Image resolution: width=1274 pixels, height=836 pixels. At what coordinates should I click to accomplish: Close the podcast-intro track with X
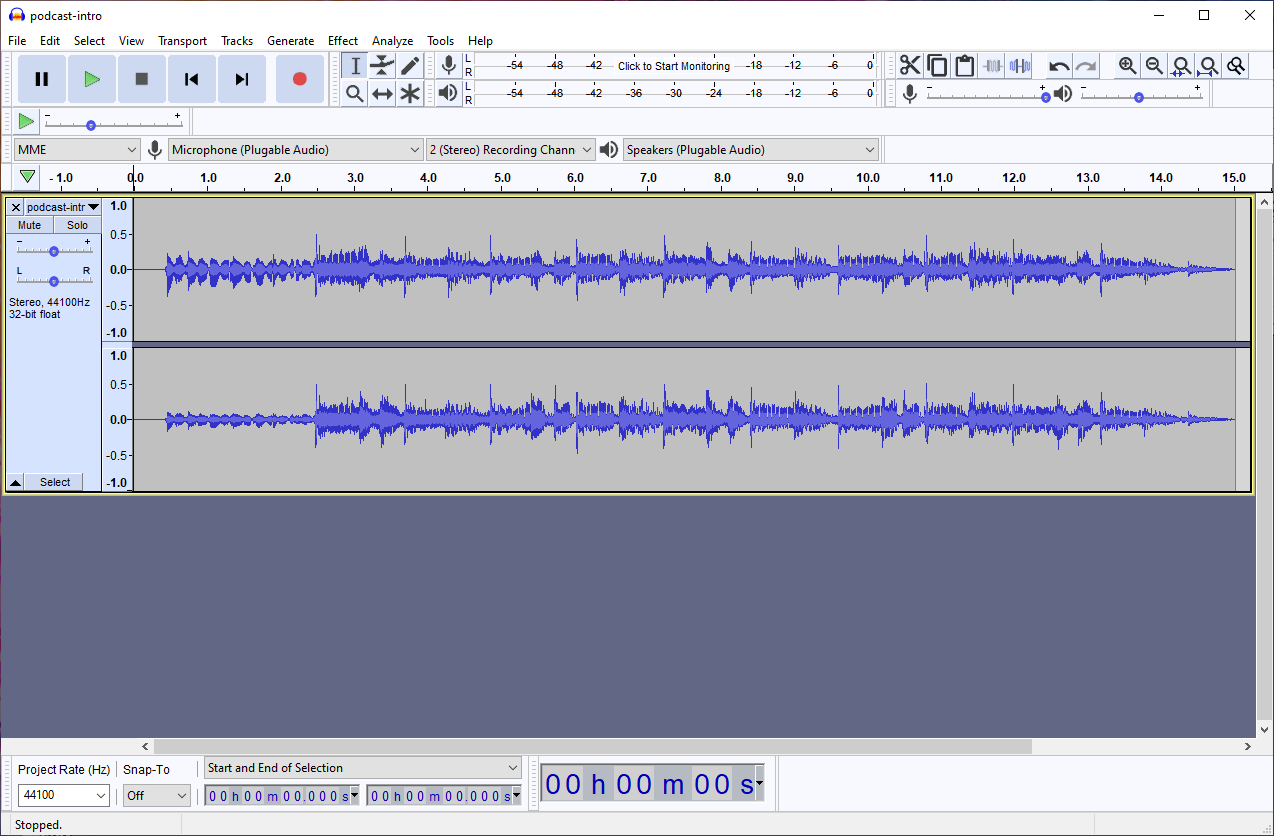pos(15,207)
